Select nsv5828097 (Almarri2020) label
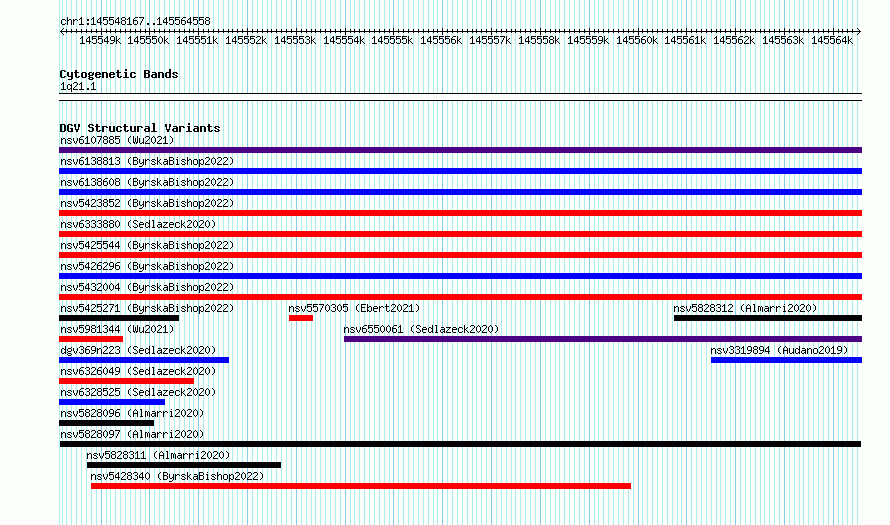Image resolution: width=890 pixels, height=525 pixels. (132, 434)
